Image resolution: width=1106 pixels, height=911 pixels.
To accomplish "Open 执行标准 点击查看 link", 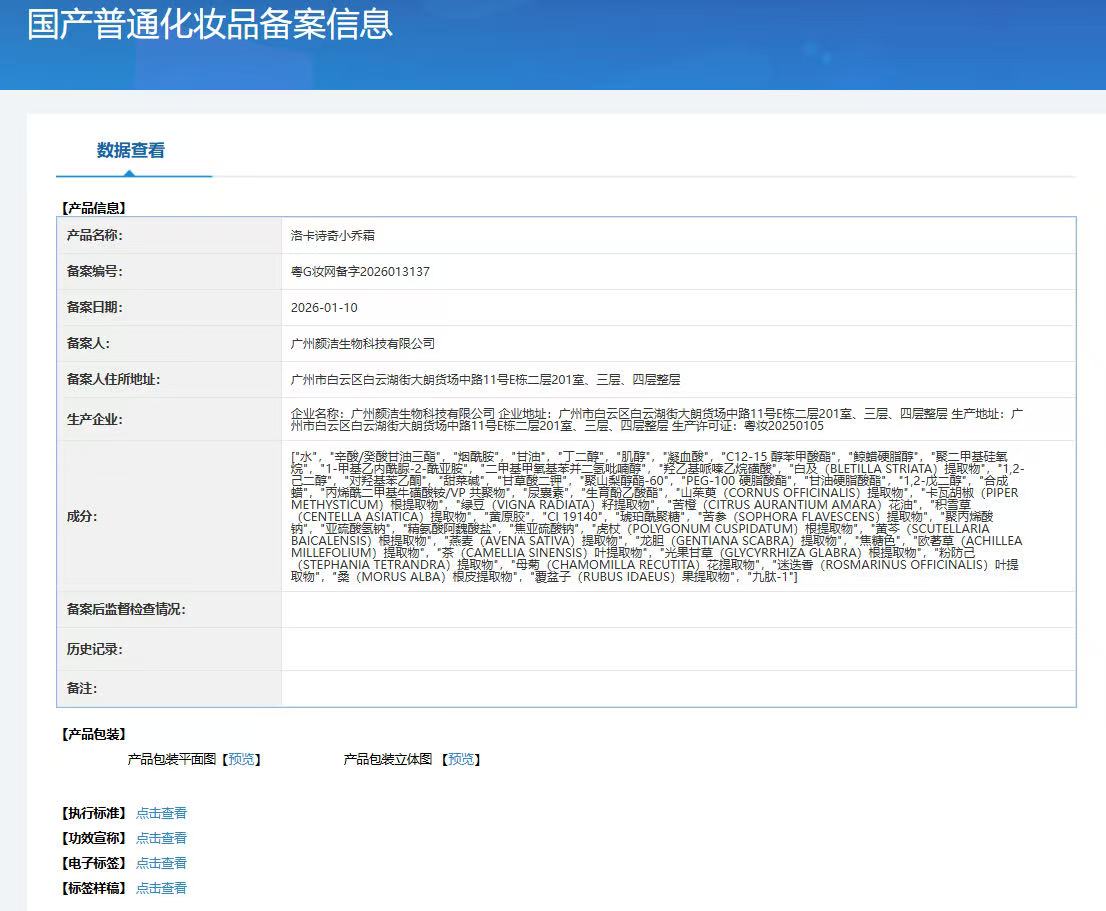I will point(162,813).
